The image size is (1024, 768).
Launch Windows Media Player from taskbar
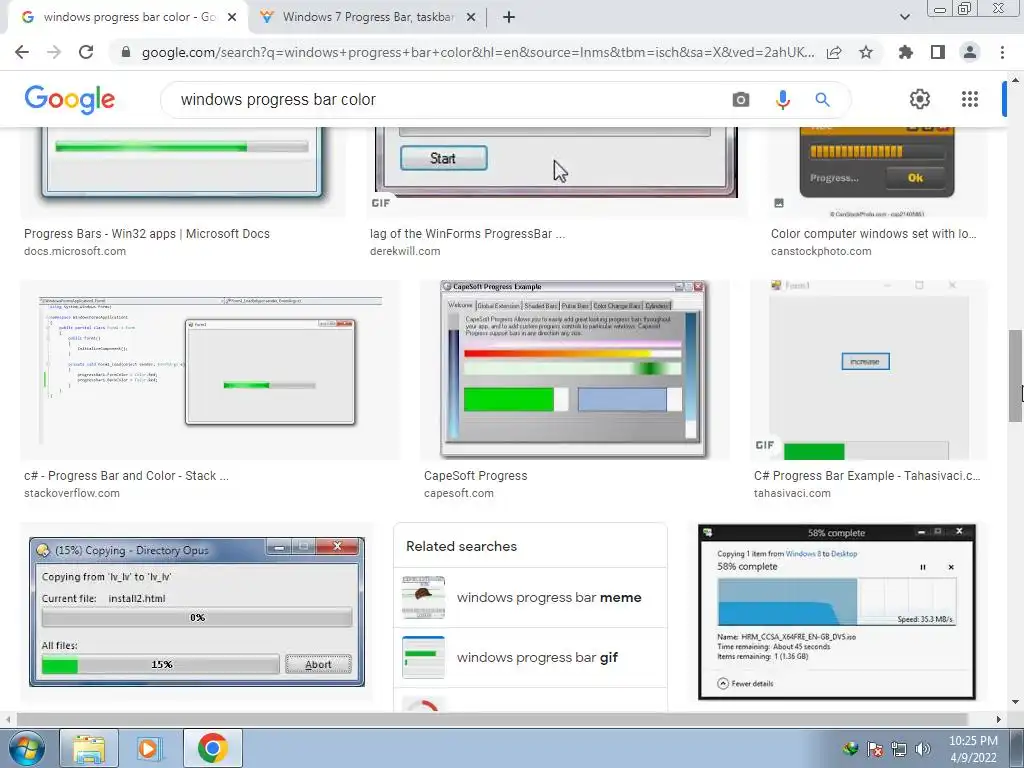[x=150, y=748]
